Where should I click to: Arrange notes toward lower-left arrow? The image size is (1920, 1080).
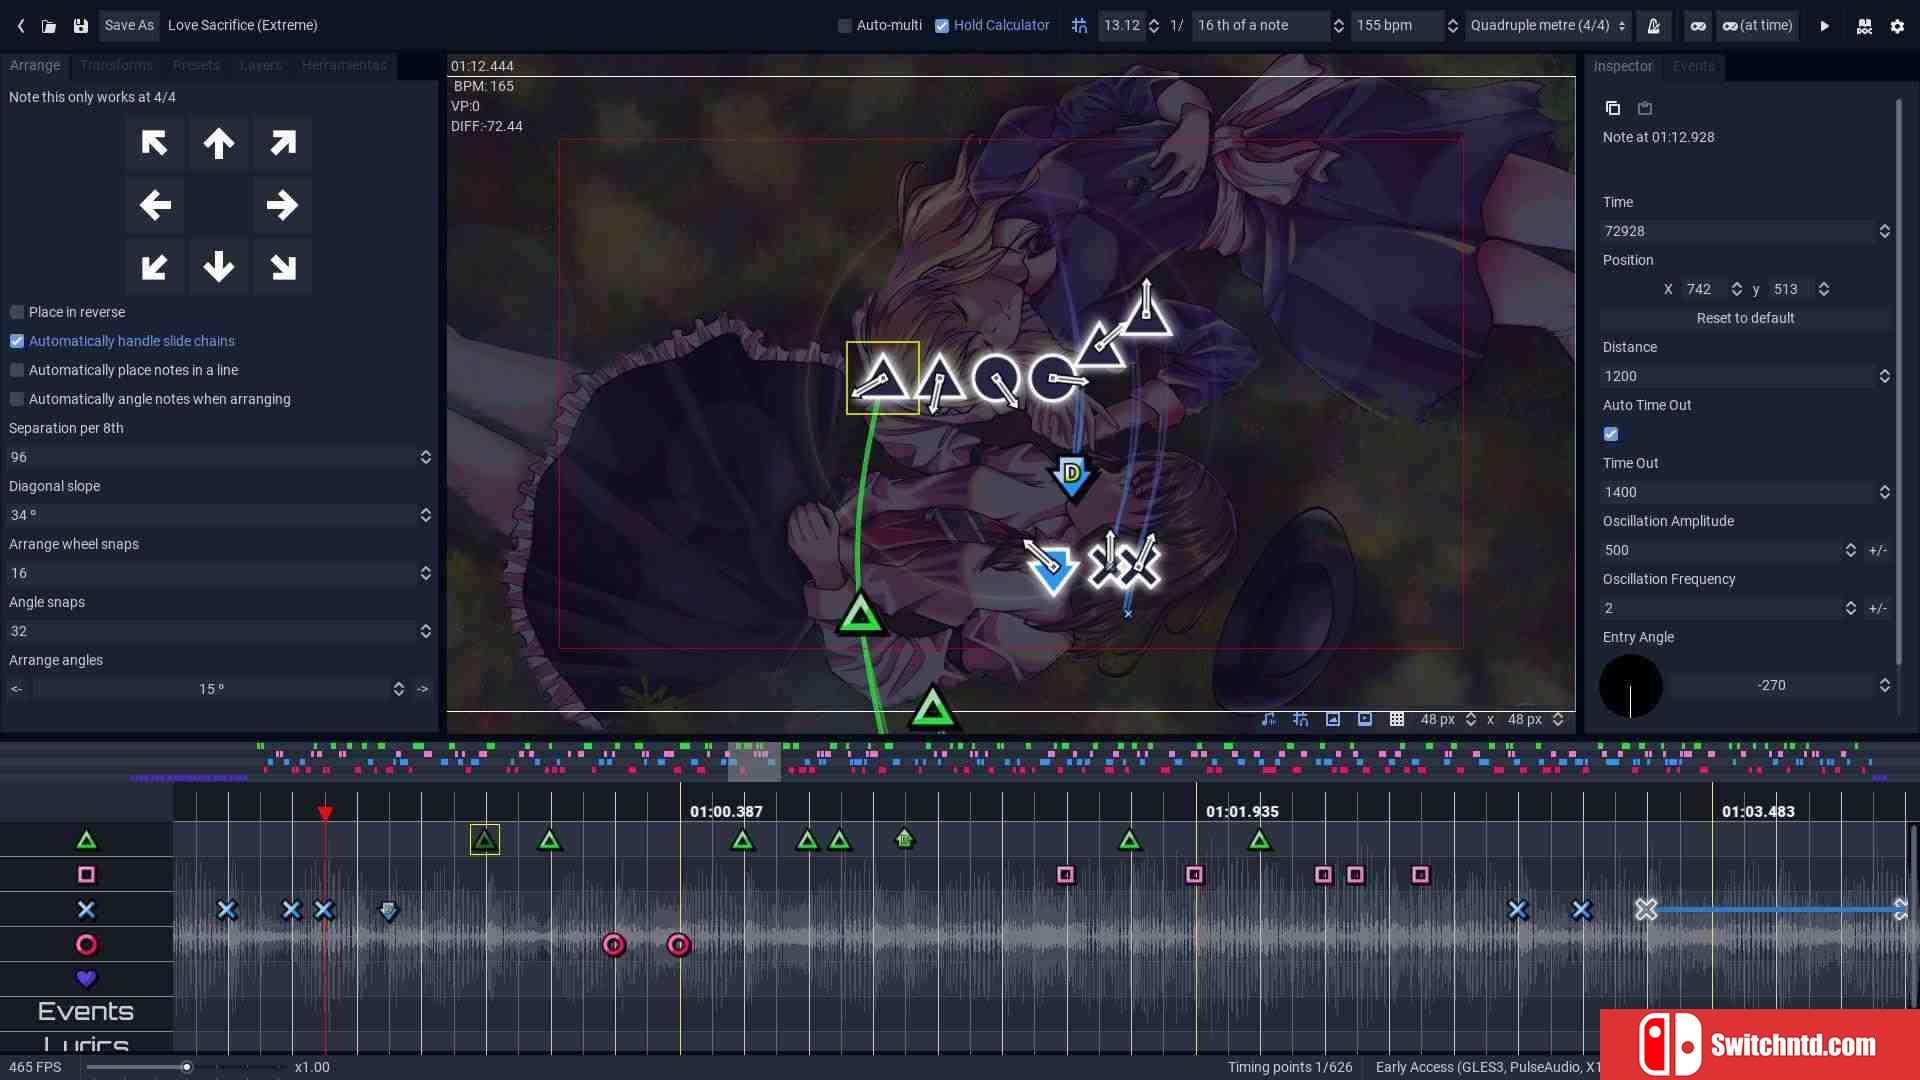point(154,267)
